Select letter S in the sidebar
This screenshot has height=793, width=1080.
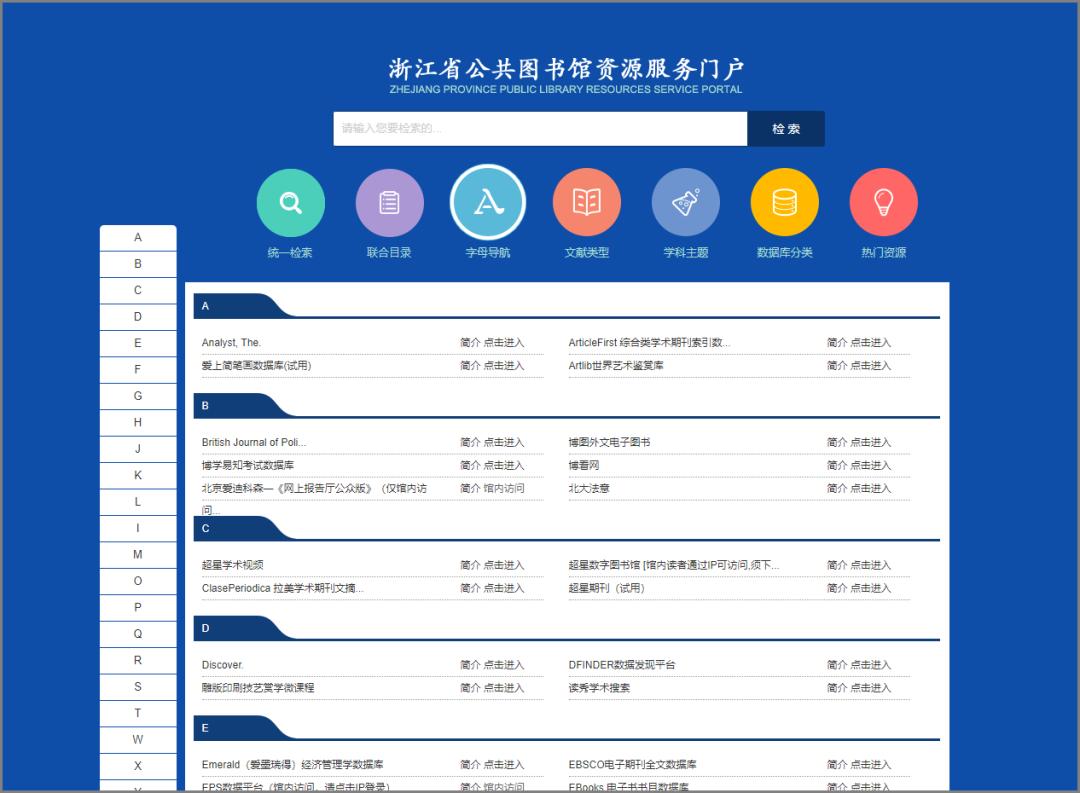pos(138,687)
